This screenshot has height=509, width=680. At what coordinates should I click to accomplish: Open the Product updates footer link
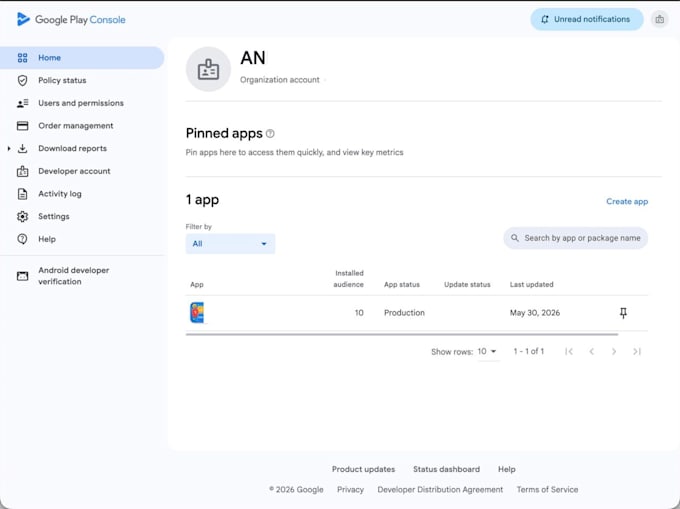click(x=363, y=469)
